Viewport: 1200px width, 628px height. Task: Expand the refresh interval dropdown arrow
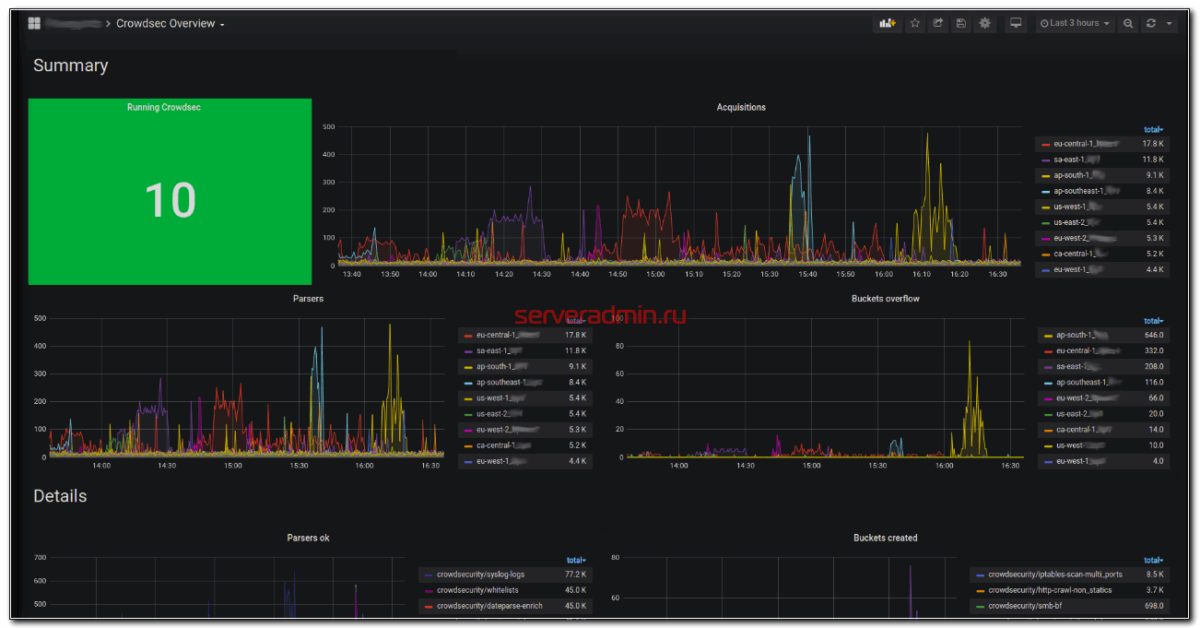(1169, 23)
